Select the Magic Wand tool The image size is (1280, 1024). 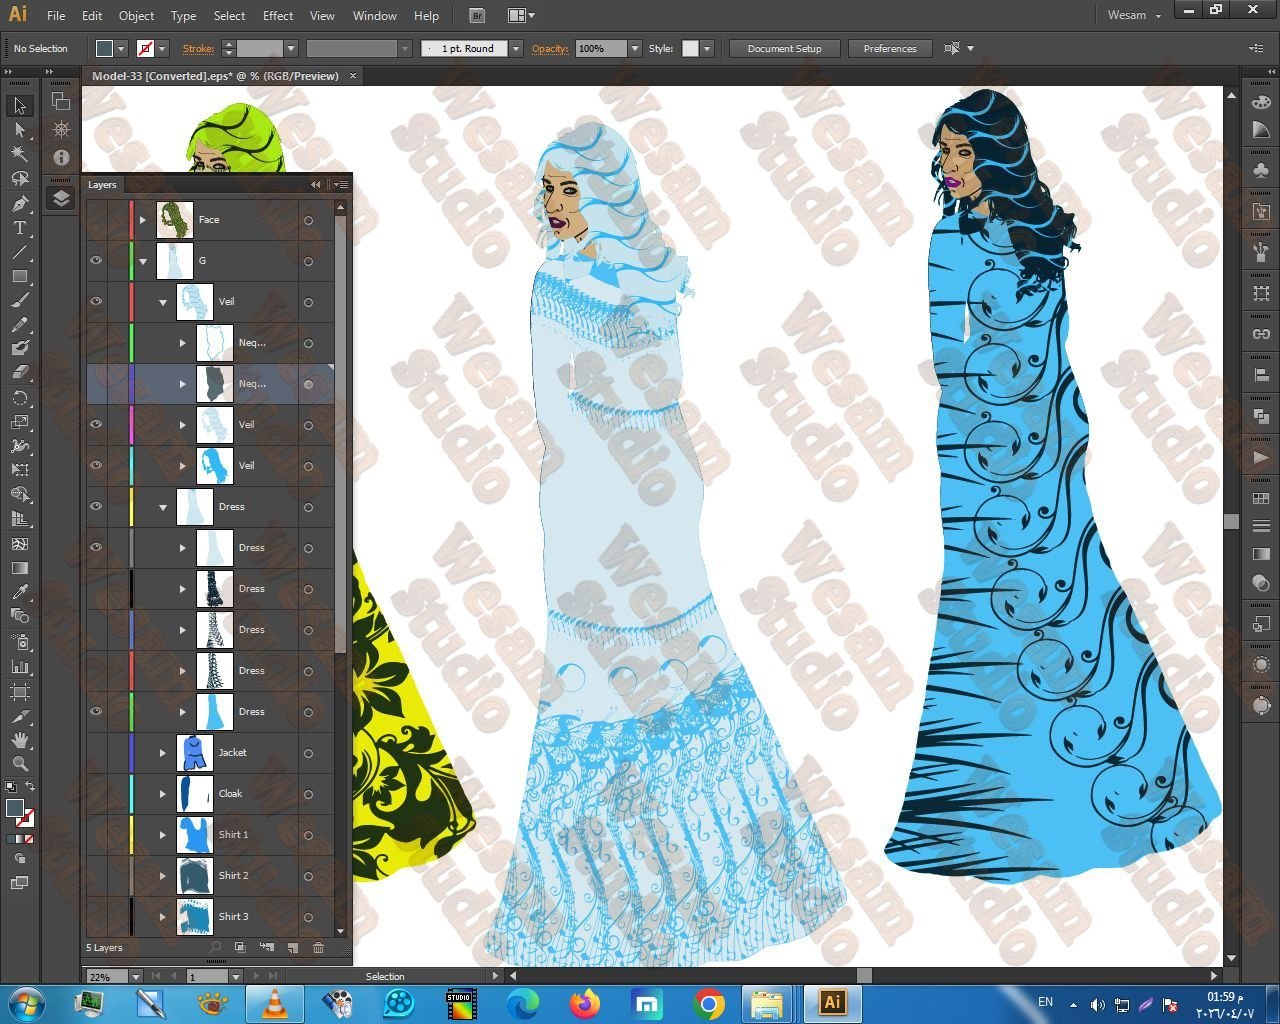(20, 154)
